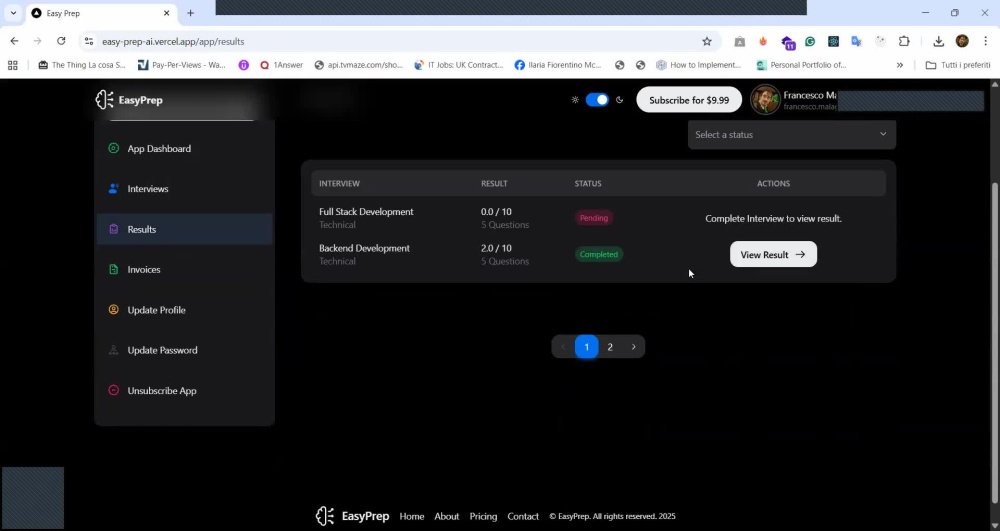
Task: Open the footer Contact link
Action: click(523, 516)
